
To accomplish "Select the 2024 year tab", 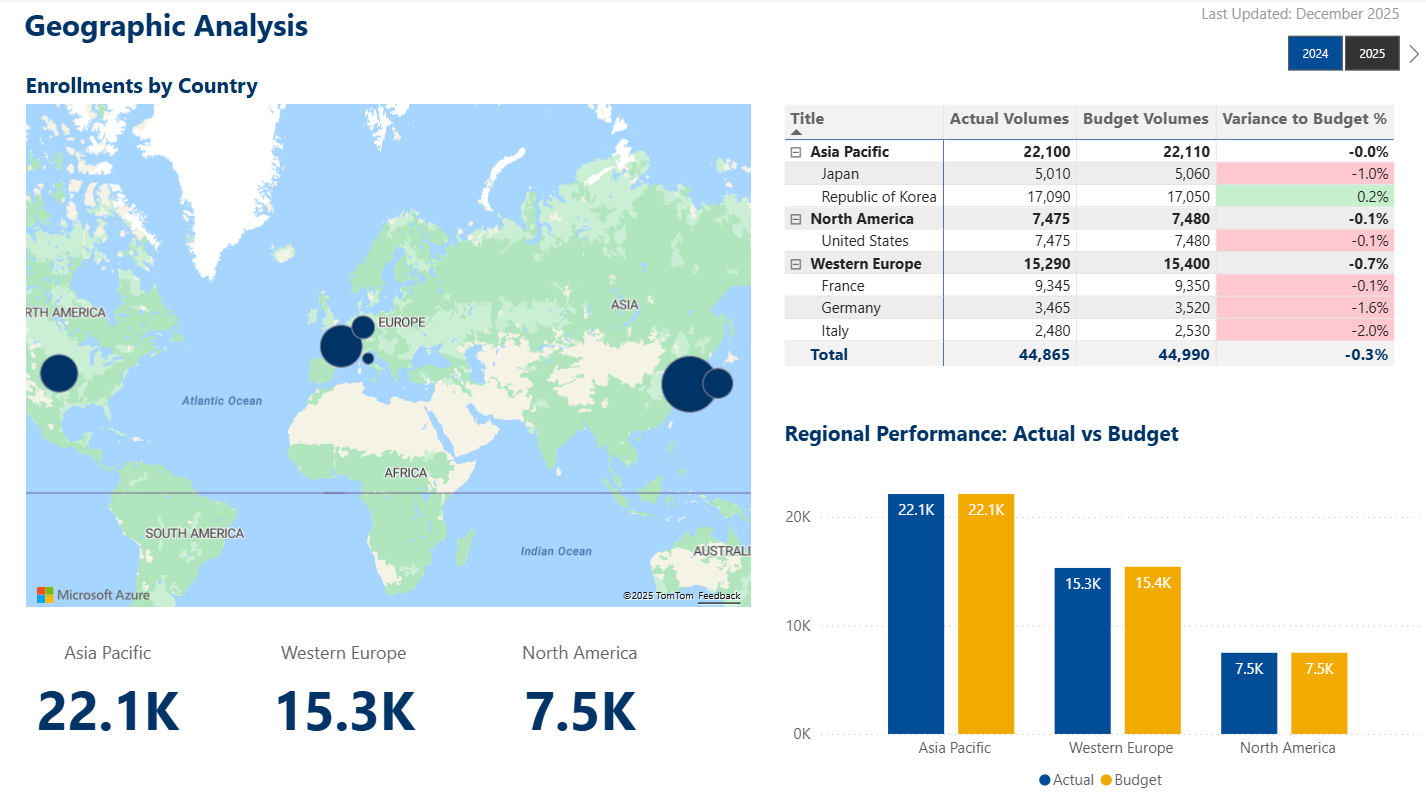I will [x=1315, y=53].
